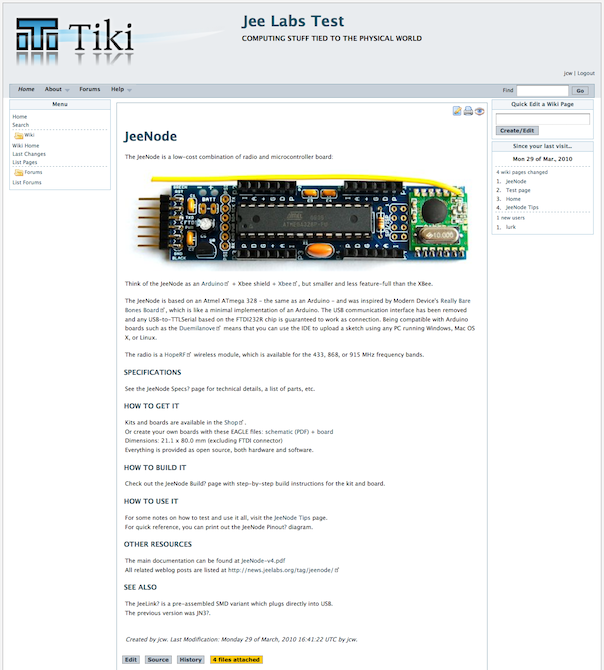Open the JeeLink page link
The height and width of the screenshot is (670, 604).
tap(149, 604)
